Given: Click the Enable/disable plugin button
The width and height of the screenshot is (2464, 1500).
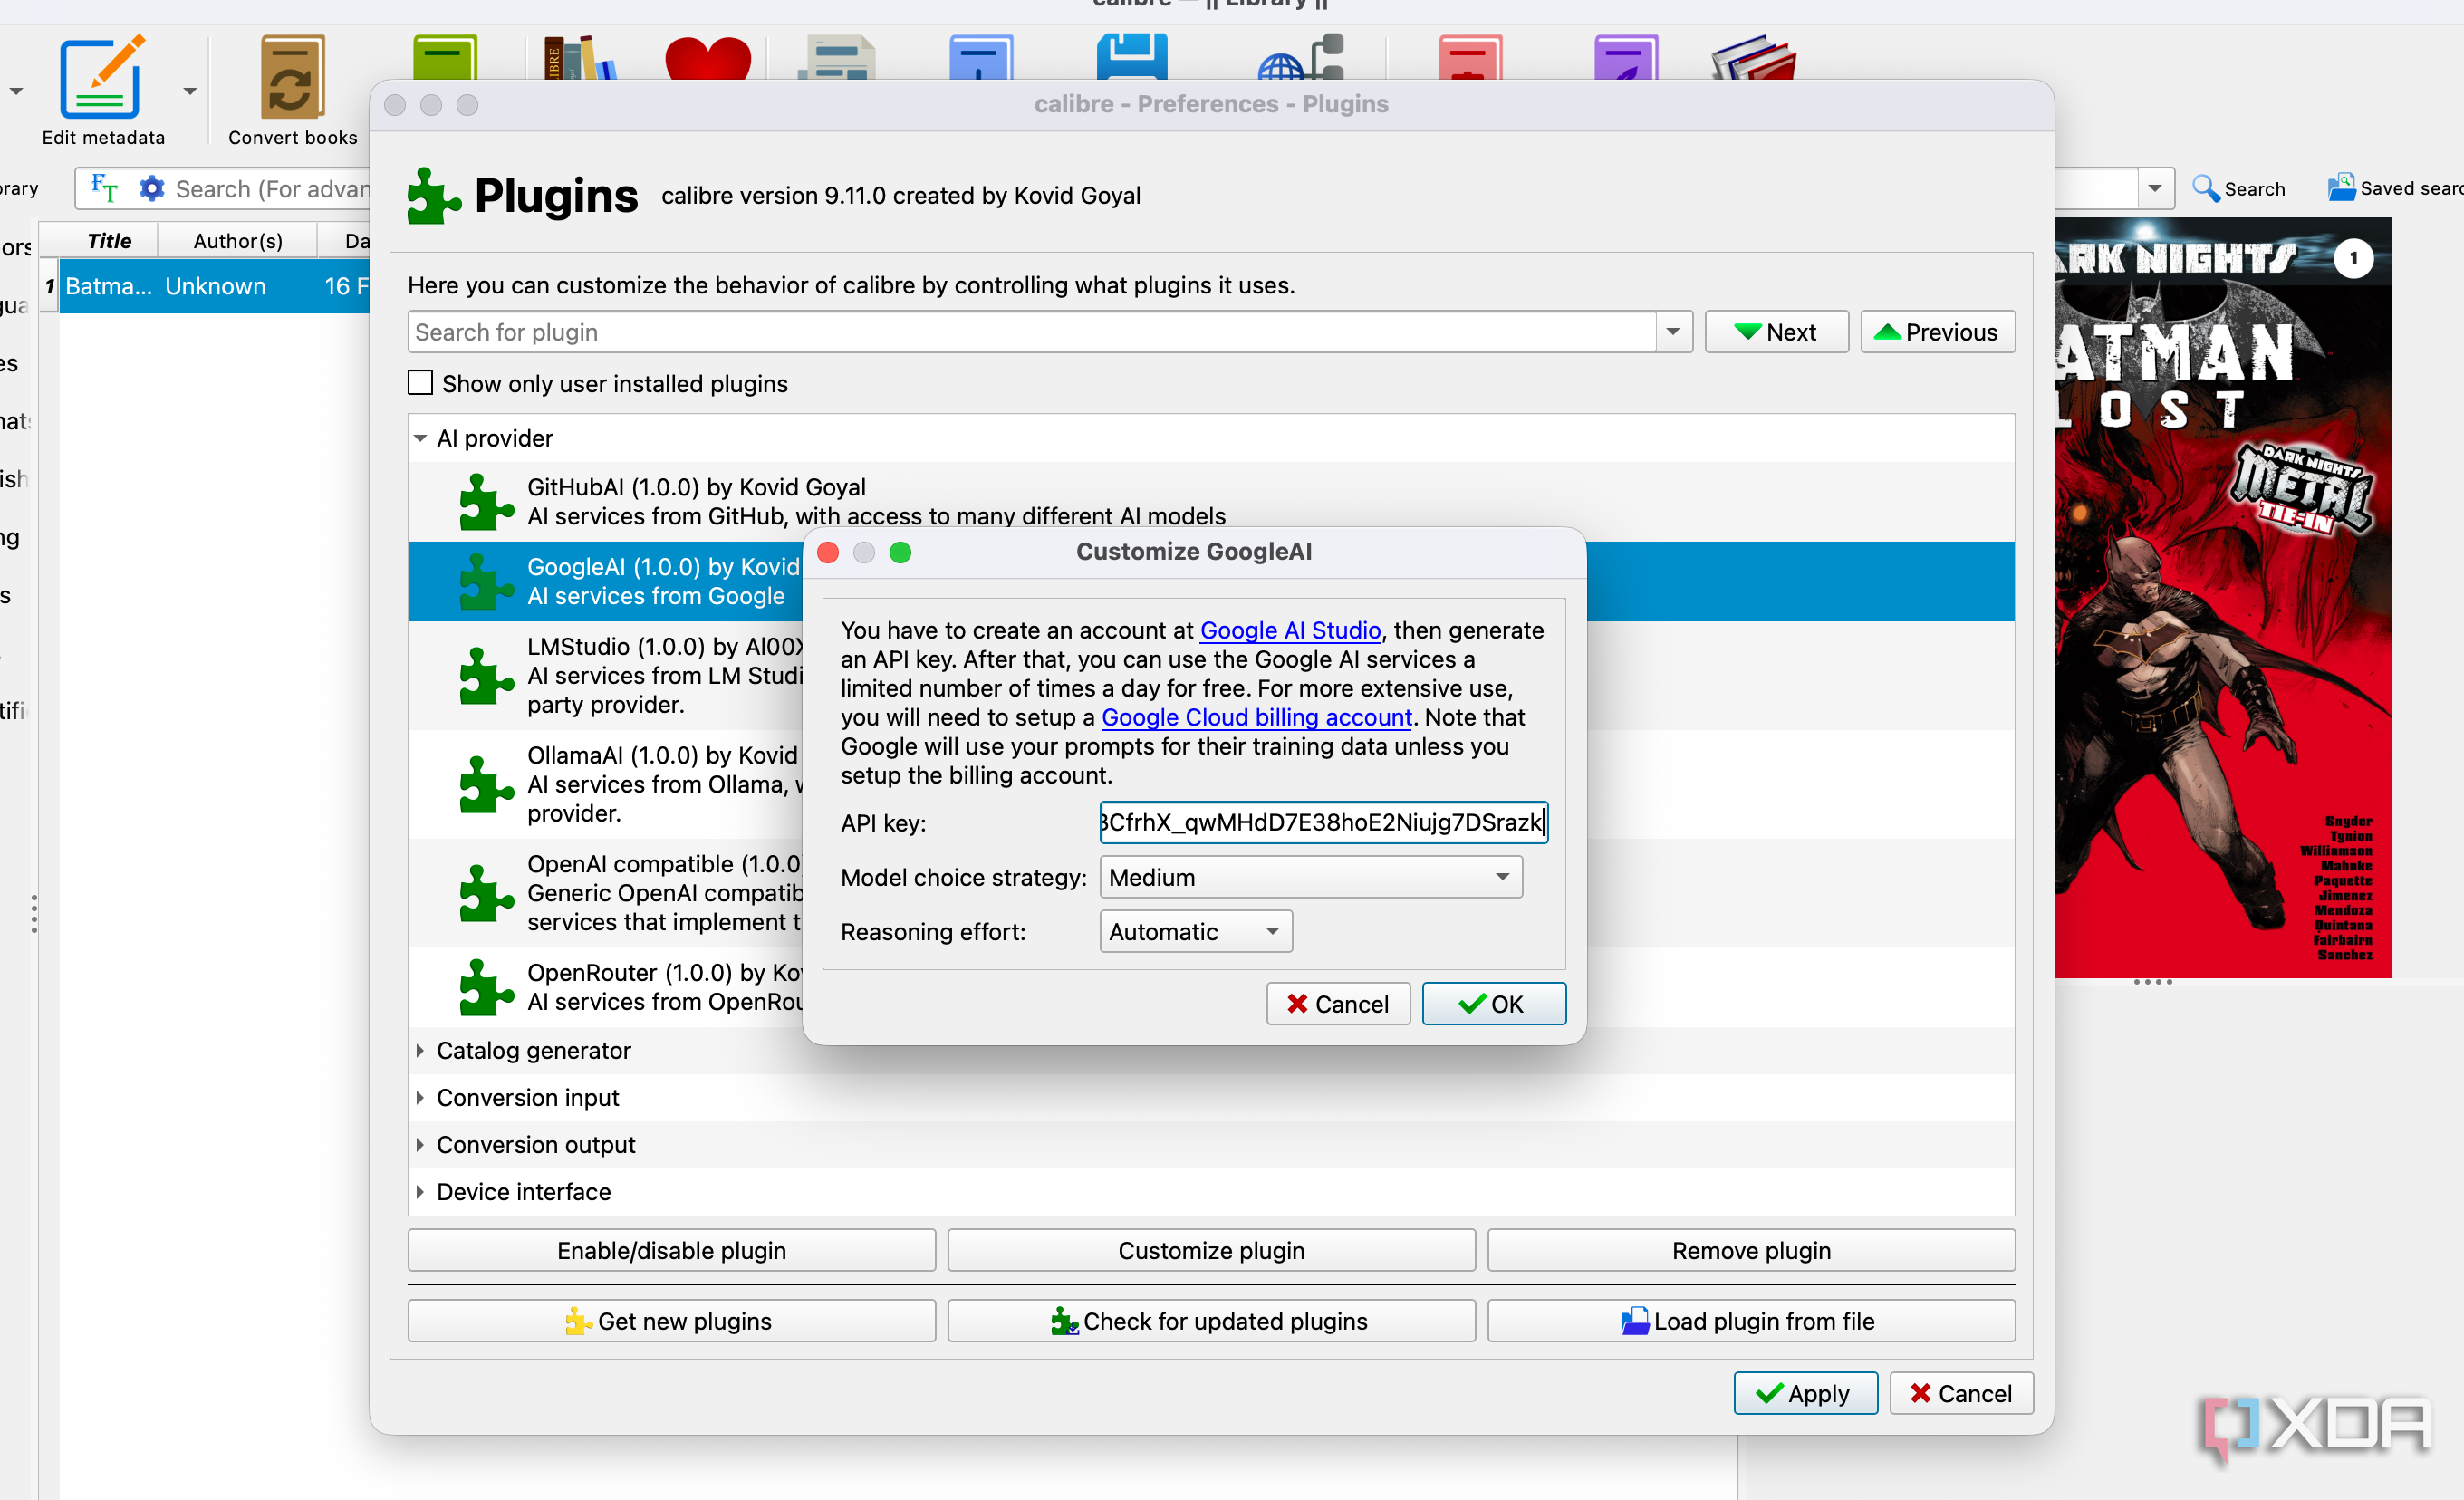Looking at the screenshot, I should pos(671,1250).
